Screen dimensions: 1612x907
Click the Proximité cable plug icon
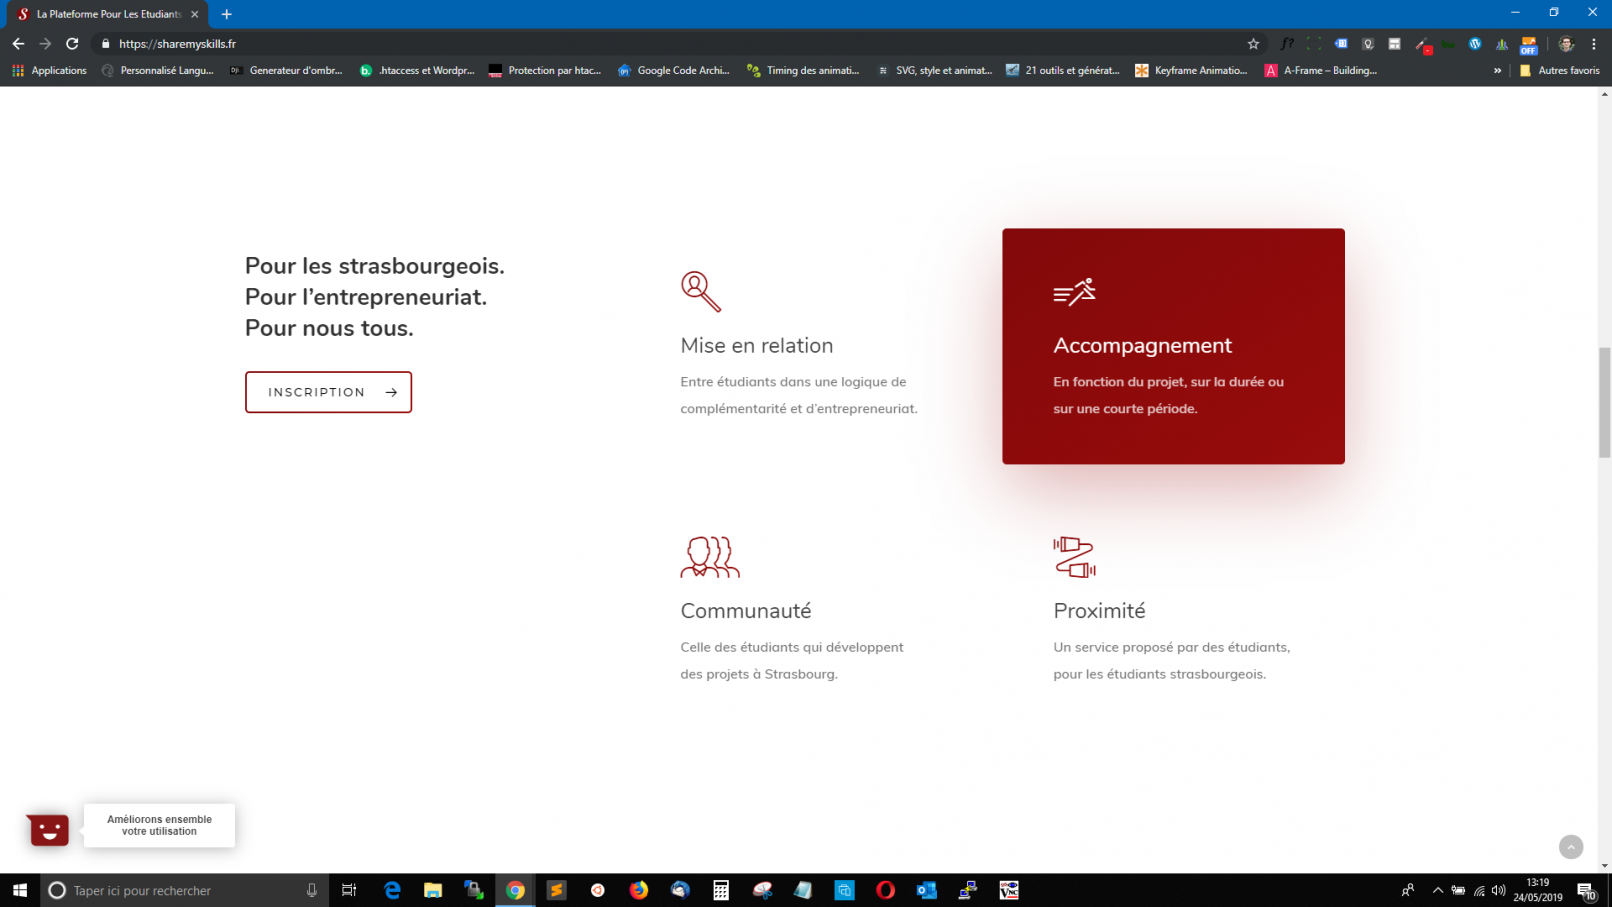(1074, 557)
